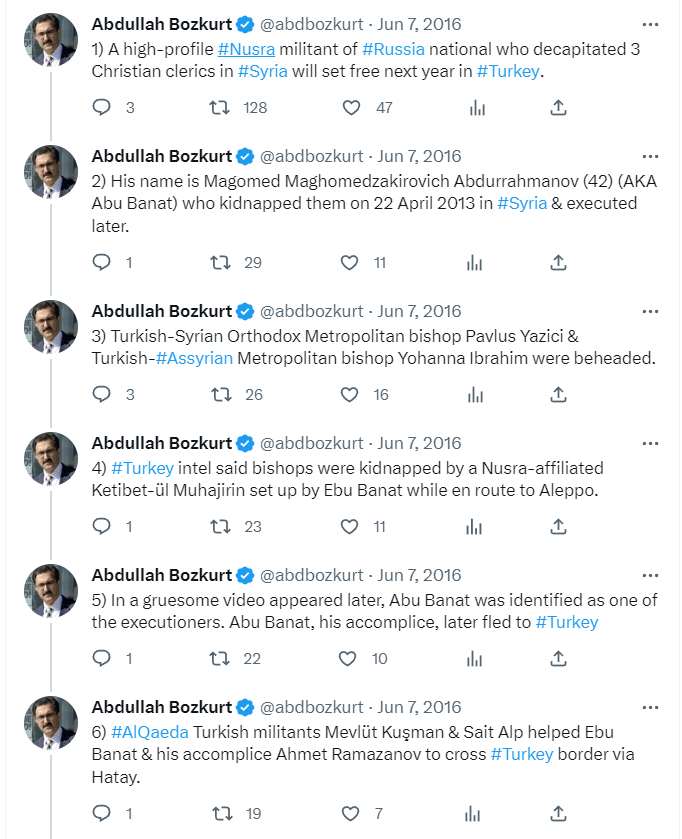Share the tweet about Pavlus Yazici
Image resolution: width=682 pixels, height=839 pixels.
[x=559, y=394]
